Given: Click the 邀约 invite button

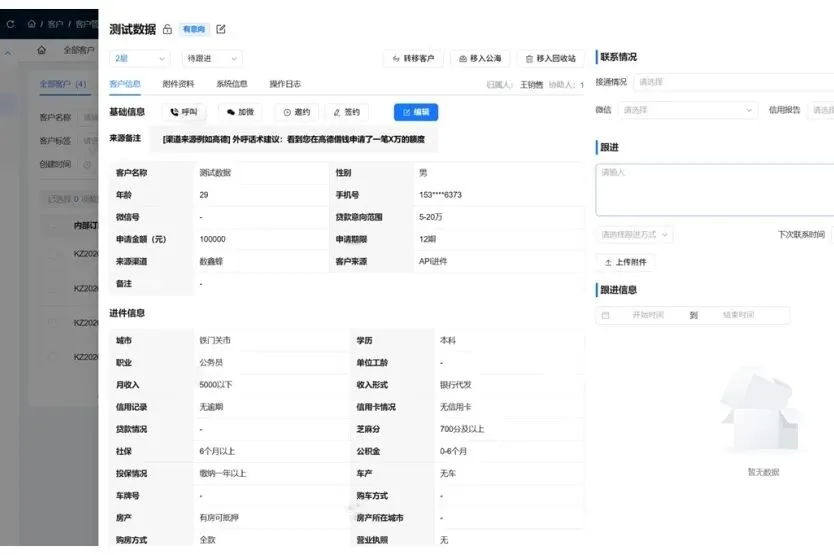Looking at the screenshot, I should tap(297, 112).
